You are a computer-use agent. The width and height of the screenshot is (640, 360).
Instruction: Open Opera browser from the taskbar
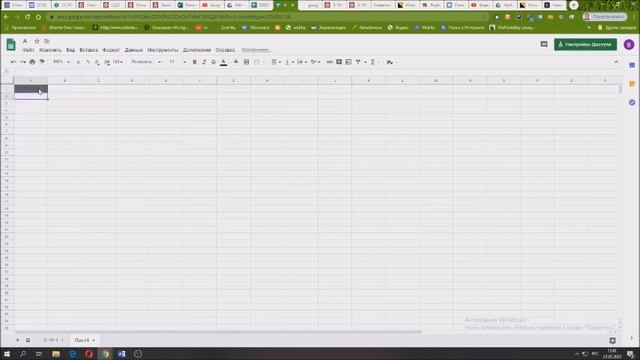click(x=89, y=354)
